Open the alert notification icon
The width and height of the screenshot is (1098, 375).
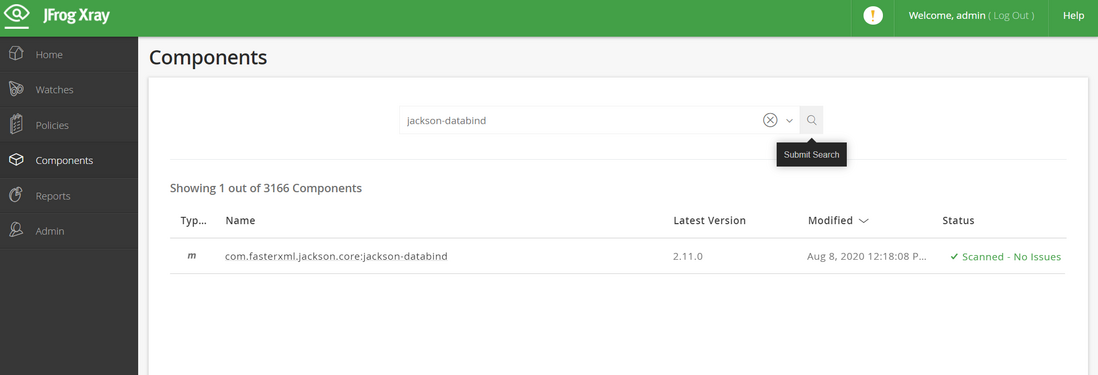(x=873, y=15)
